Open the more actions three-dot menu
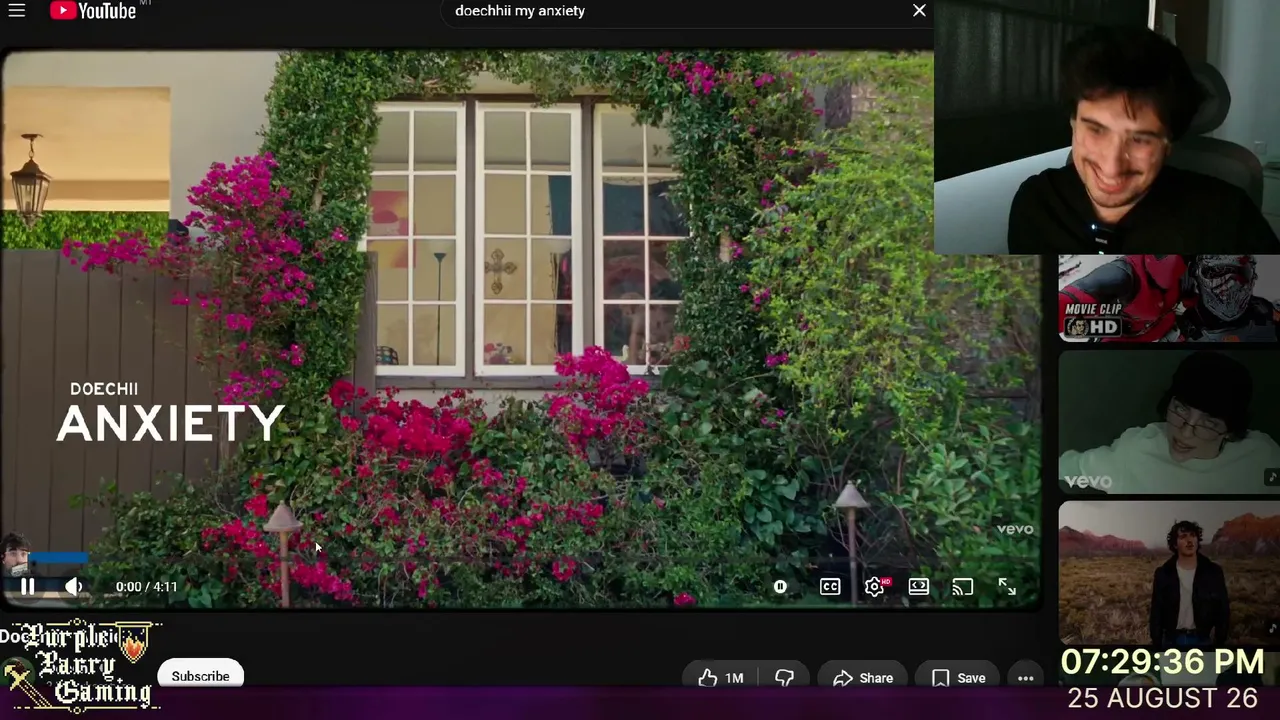The image size is (1280, 720). 1026,678
